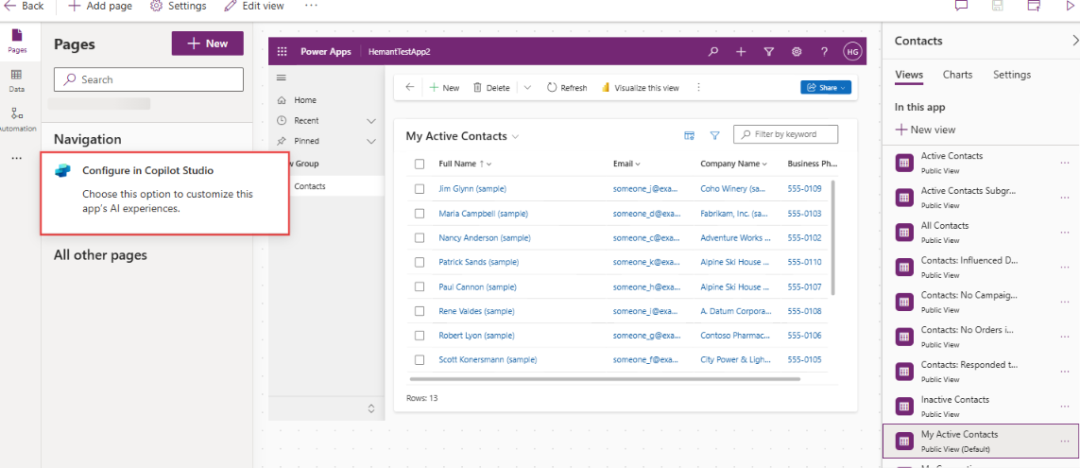Open the top toolbar more options ellipsis
Screen dimensions: 1080x468
(x=311, y=6)
